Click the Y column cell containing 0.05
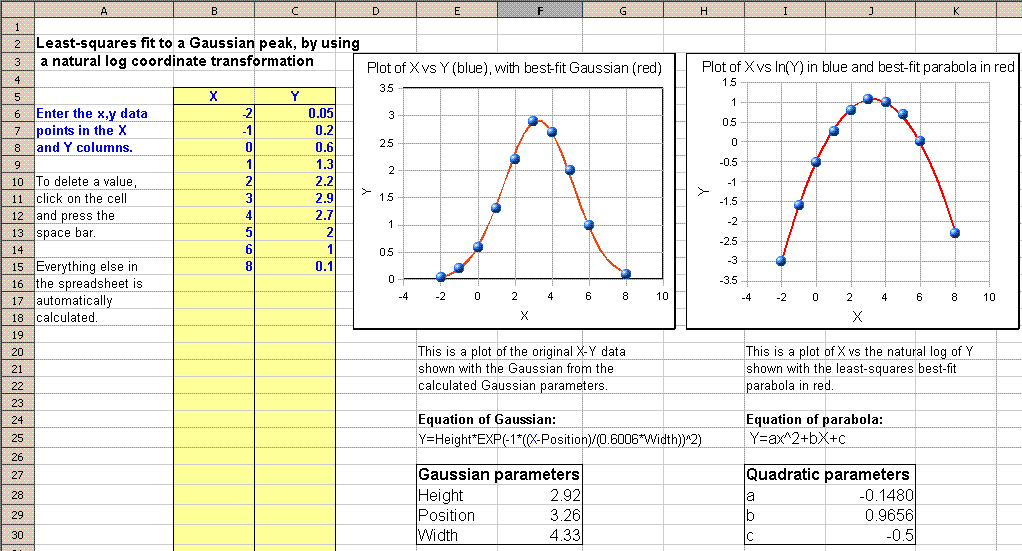This screenshot has width=1022, height=551. (295, 113)
